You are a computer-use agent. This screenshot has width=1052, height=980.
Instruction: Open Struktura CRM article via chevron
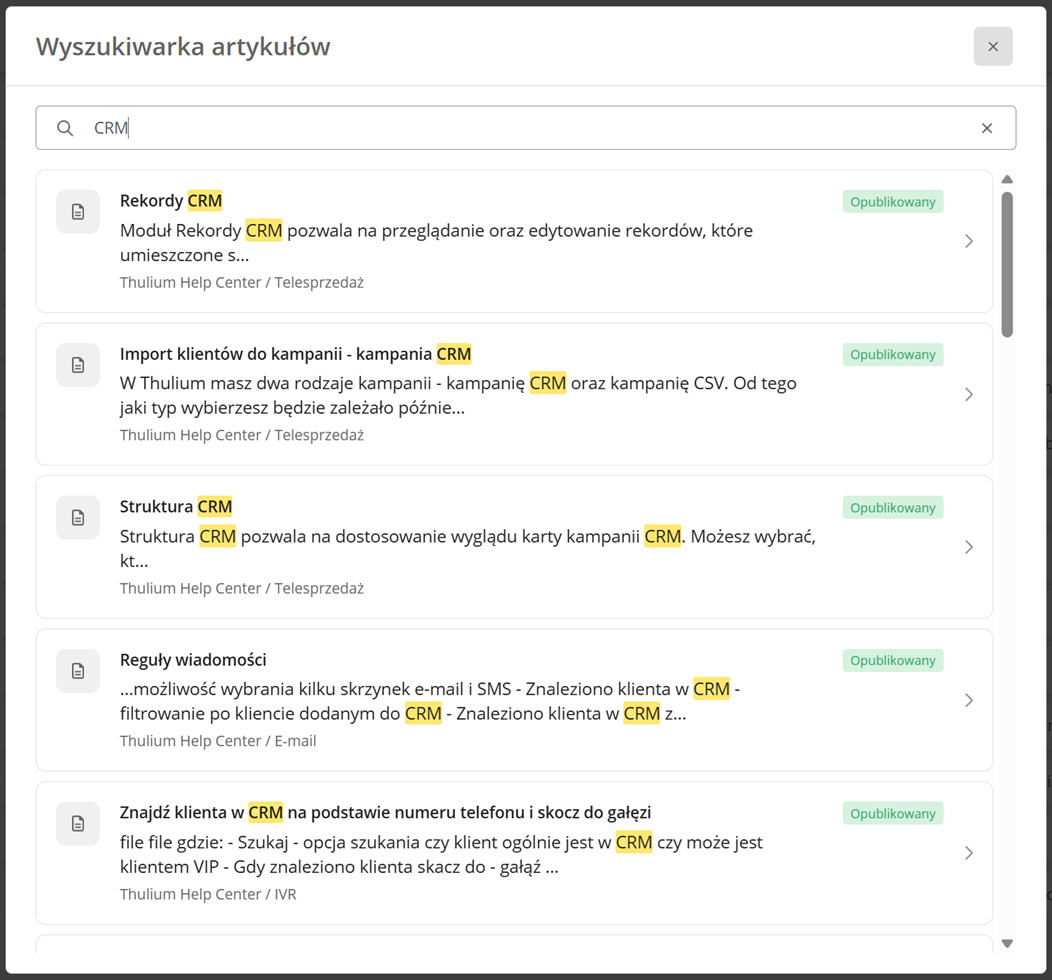(969, 547)
